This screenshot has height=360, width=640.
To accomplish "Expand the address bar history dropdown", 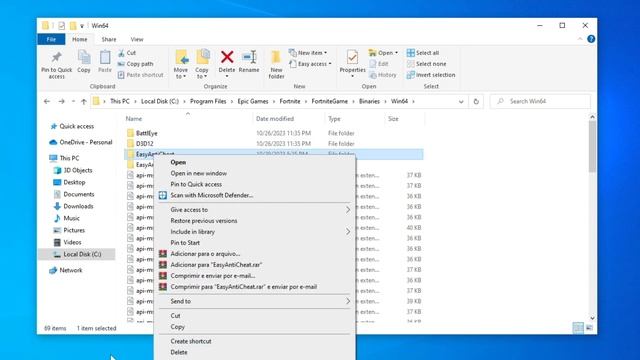I will [461, 102].
